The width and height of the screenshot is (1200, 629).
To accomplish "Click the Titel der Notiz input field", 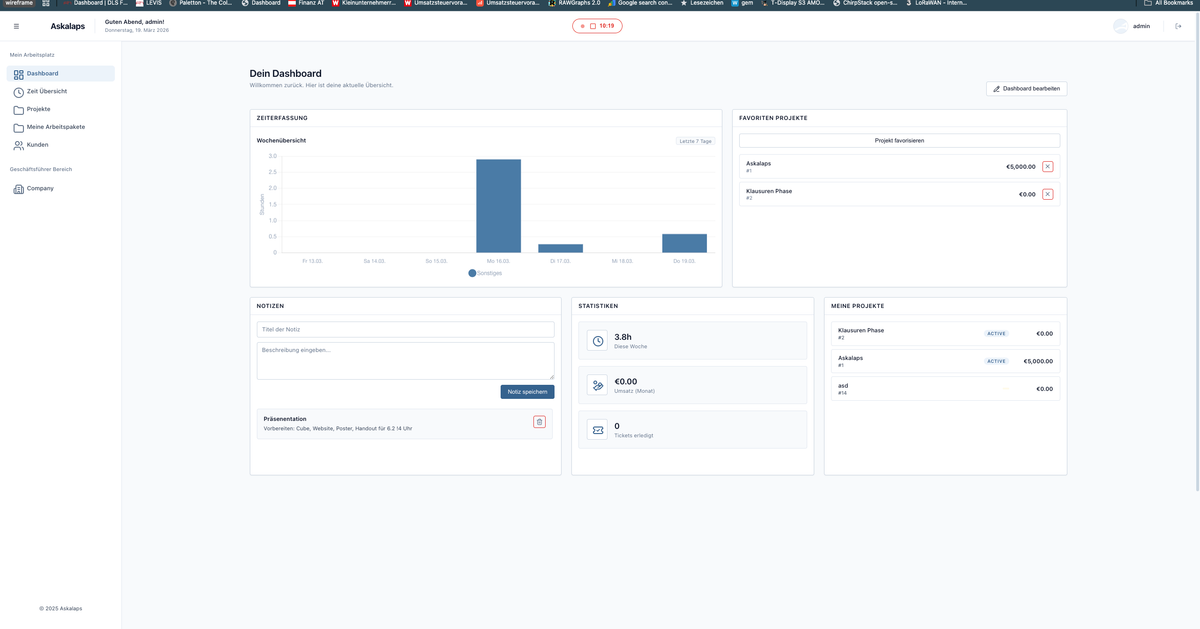I will tap(405, 329).
